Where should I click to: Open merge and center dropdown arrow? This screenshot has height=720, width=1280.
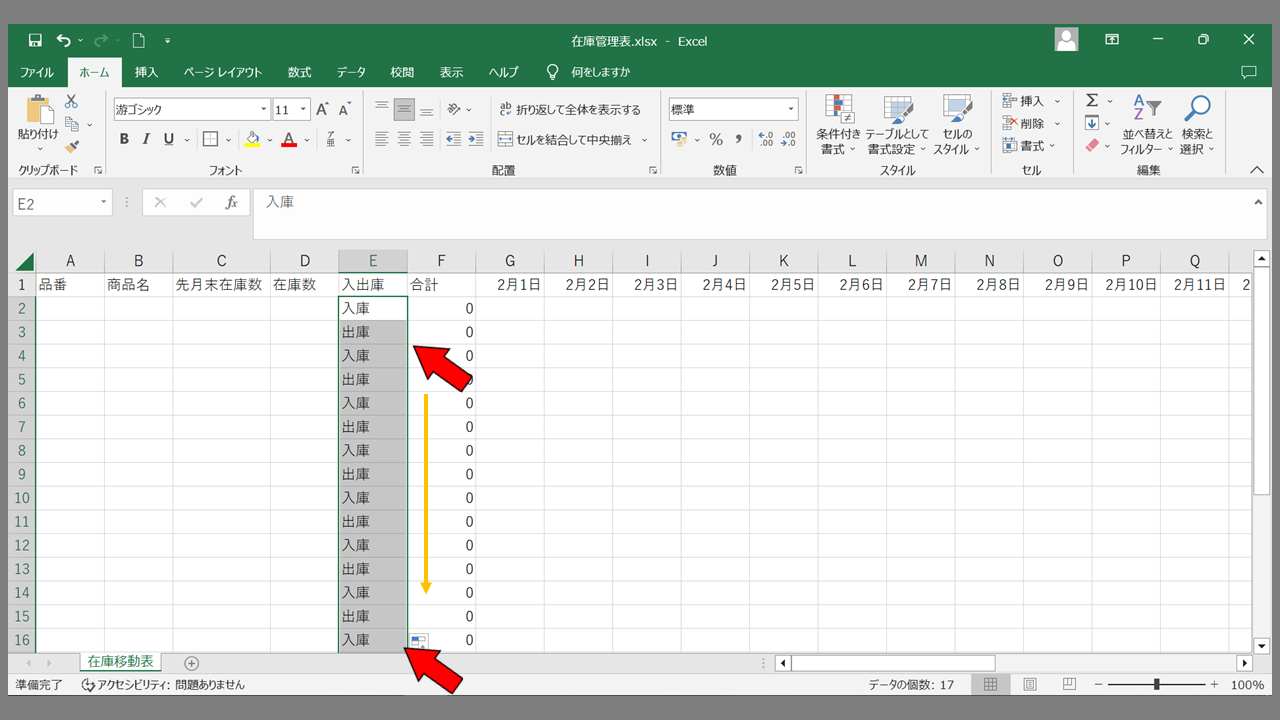(645, 140)
